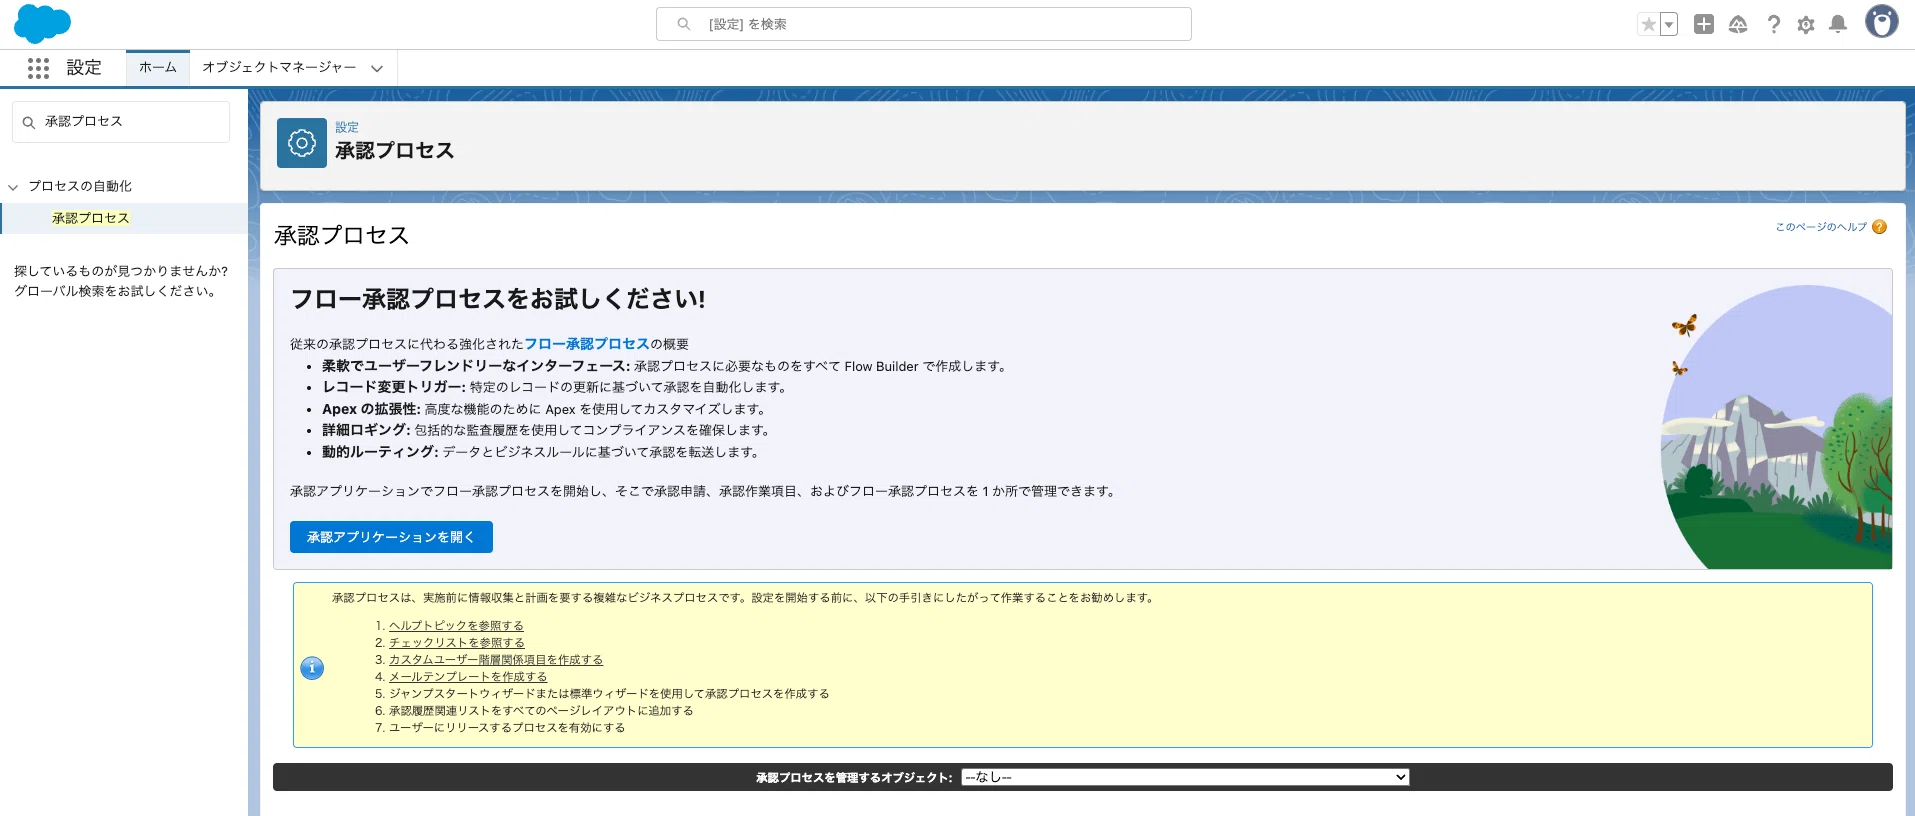
Task: Open the このページのヘルプ link
Action: click(1821, 227)
